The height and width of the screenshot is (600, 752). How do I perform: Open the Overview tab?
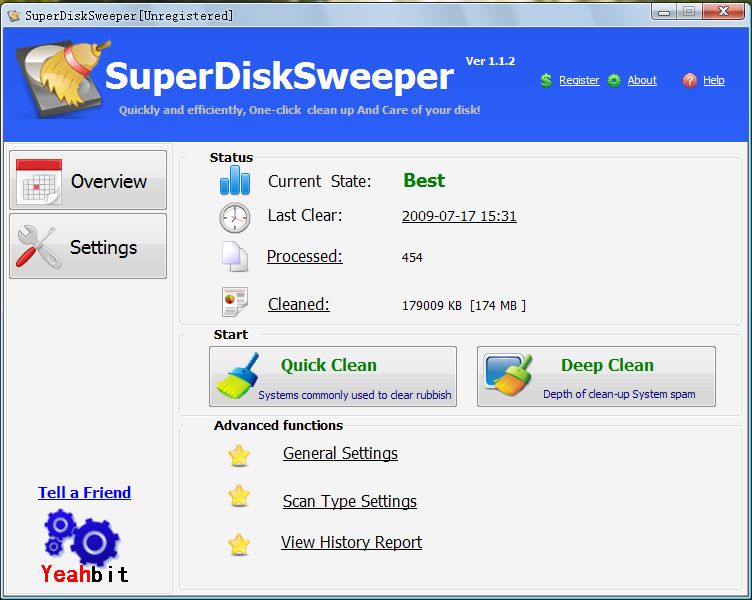point(88,180)
